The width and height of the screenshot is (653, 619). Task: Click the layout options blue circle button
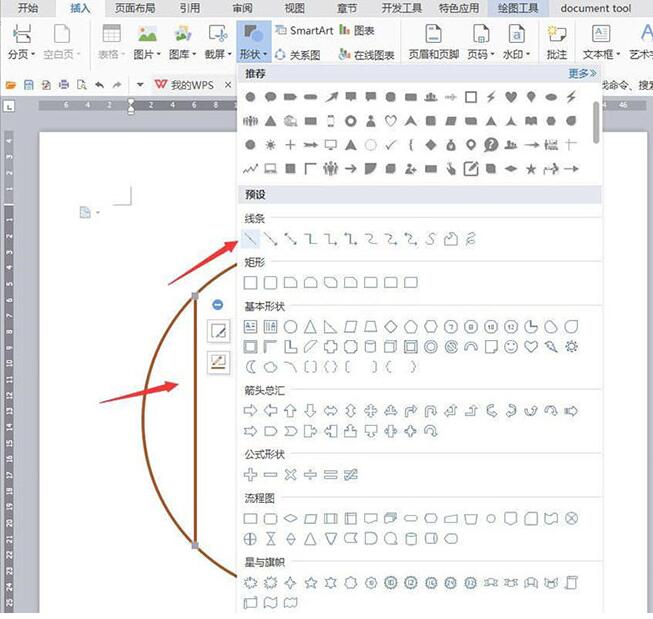coord(218,305)
